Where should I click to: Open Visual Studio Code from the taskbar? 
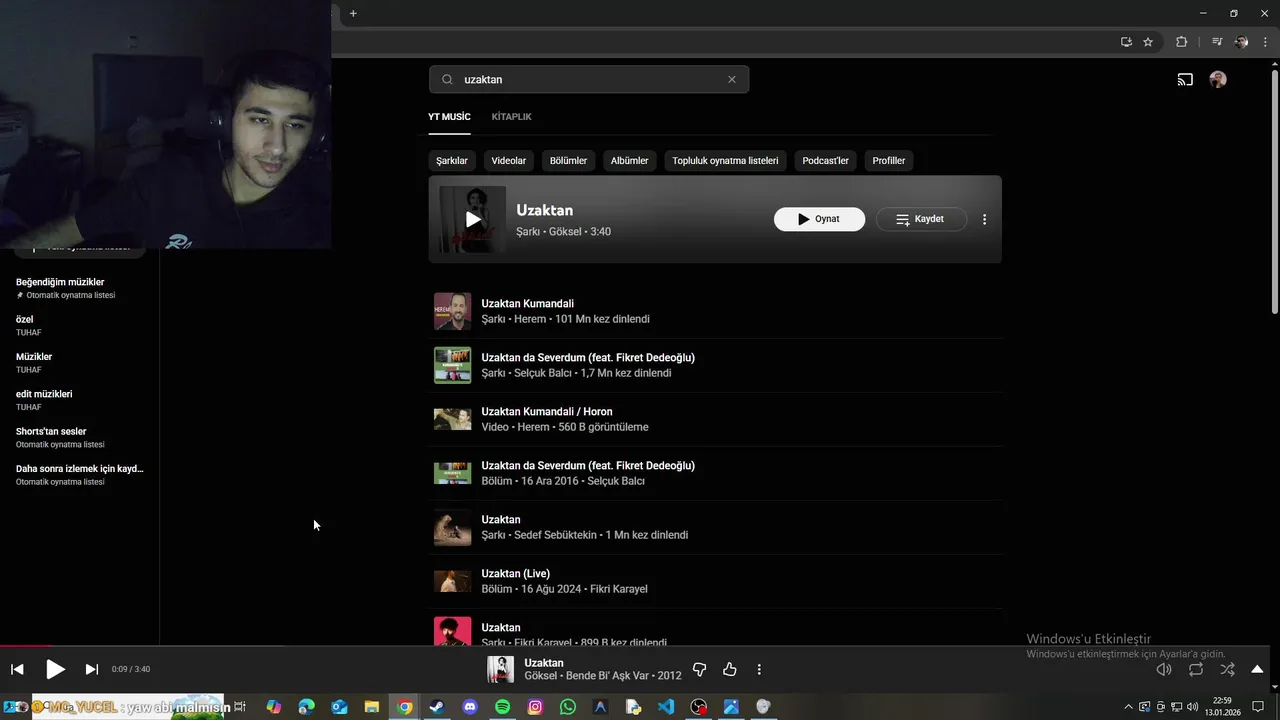666,707
